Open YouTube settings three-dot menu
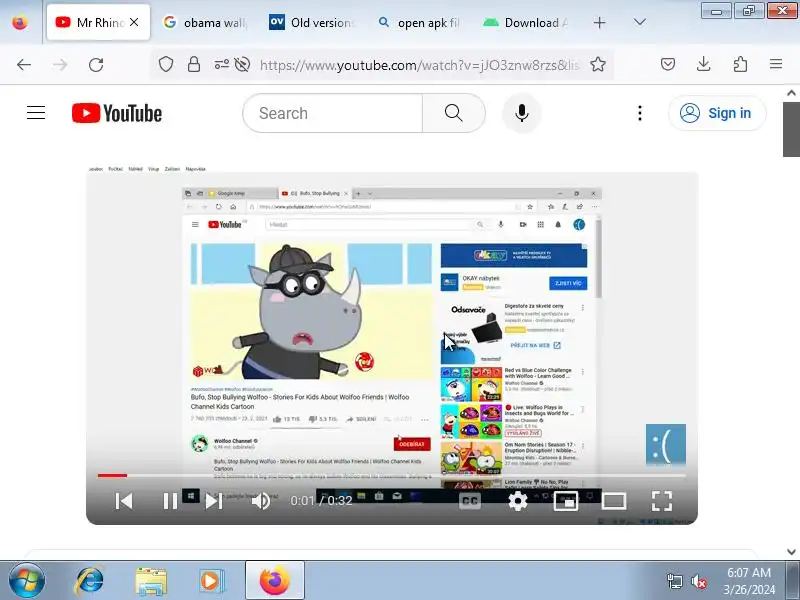Image resolution: width=800 pixels, height=600 pixels. click(x=640, y=113)
